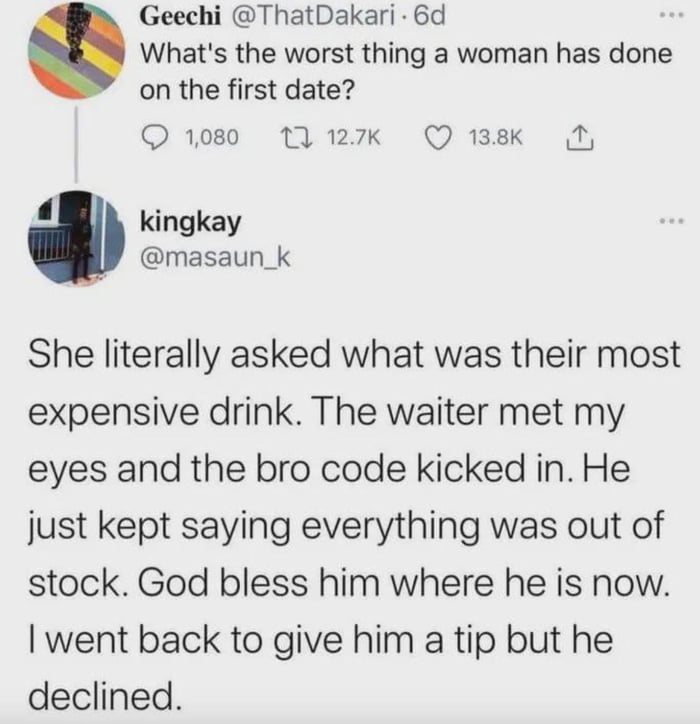Open kingkay's profile picture
700x724 pixels.
(x=75, y=236)
